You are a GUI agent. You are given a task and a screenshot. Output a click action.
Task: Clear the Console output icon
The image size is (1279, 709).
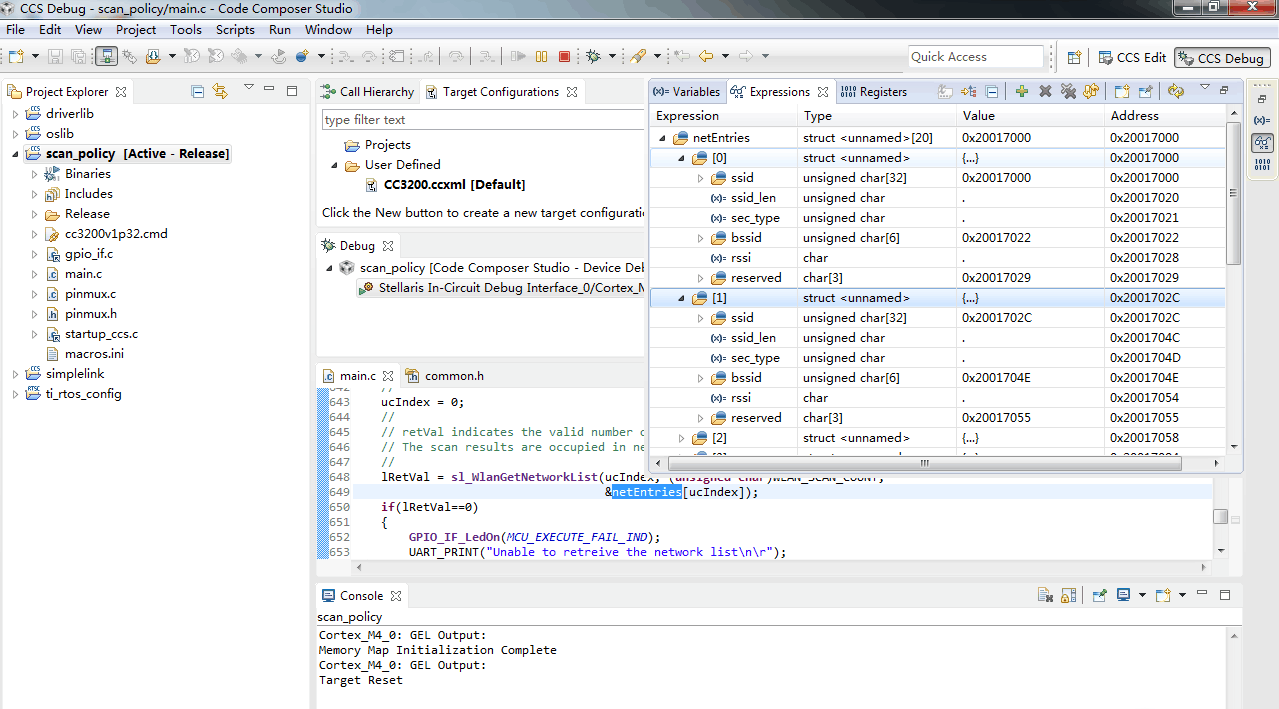point(1044,595)
